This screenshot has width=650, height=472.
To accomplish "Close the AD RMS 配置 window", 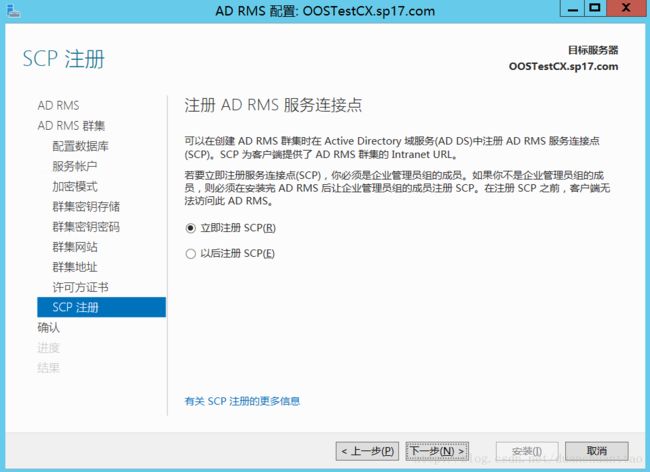I will [x=626, y=8].
